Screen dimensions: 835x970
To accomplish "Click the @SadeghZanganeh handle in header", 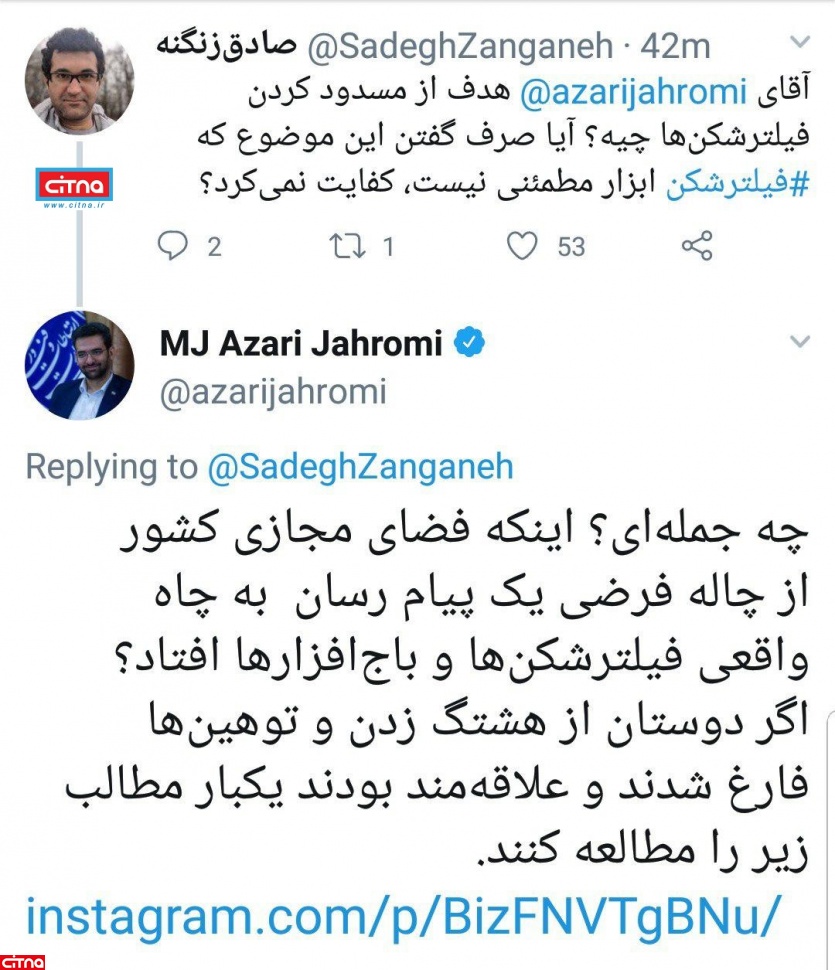I will pyautogui.click(x=460, y=47).
